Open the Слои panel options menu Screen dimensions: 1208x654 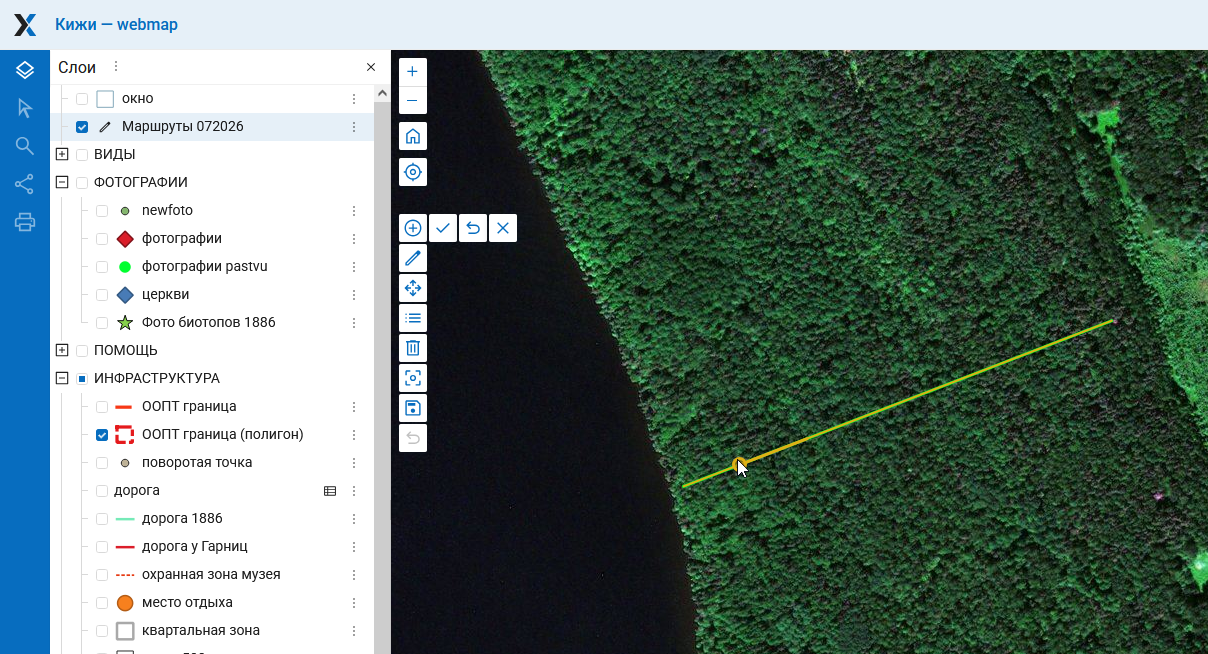(x=116, y=67)
